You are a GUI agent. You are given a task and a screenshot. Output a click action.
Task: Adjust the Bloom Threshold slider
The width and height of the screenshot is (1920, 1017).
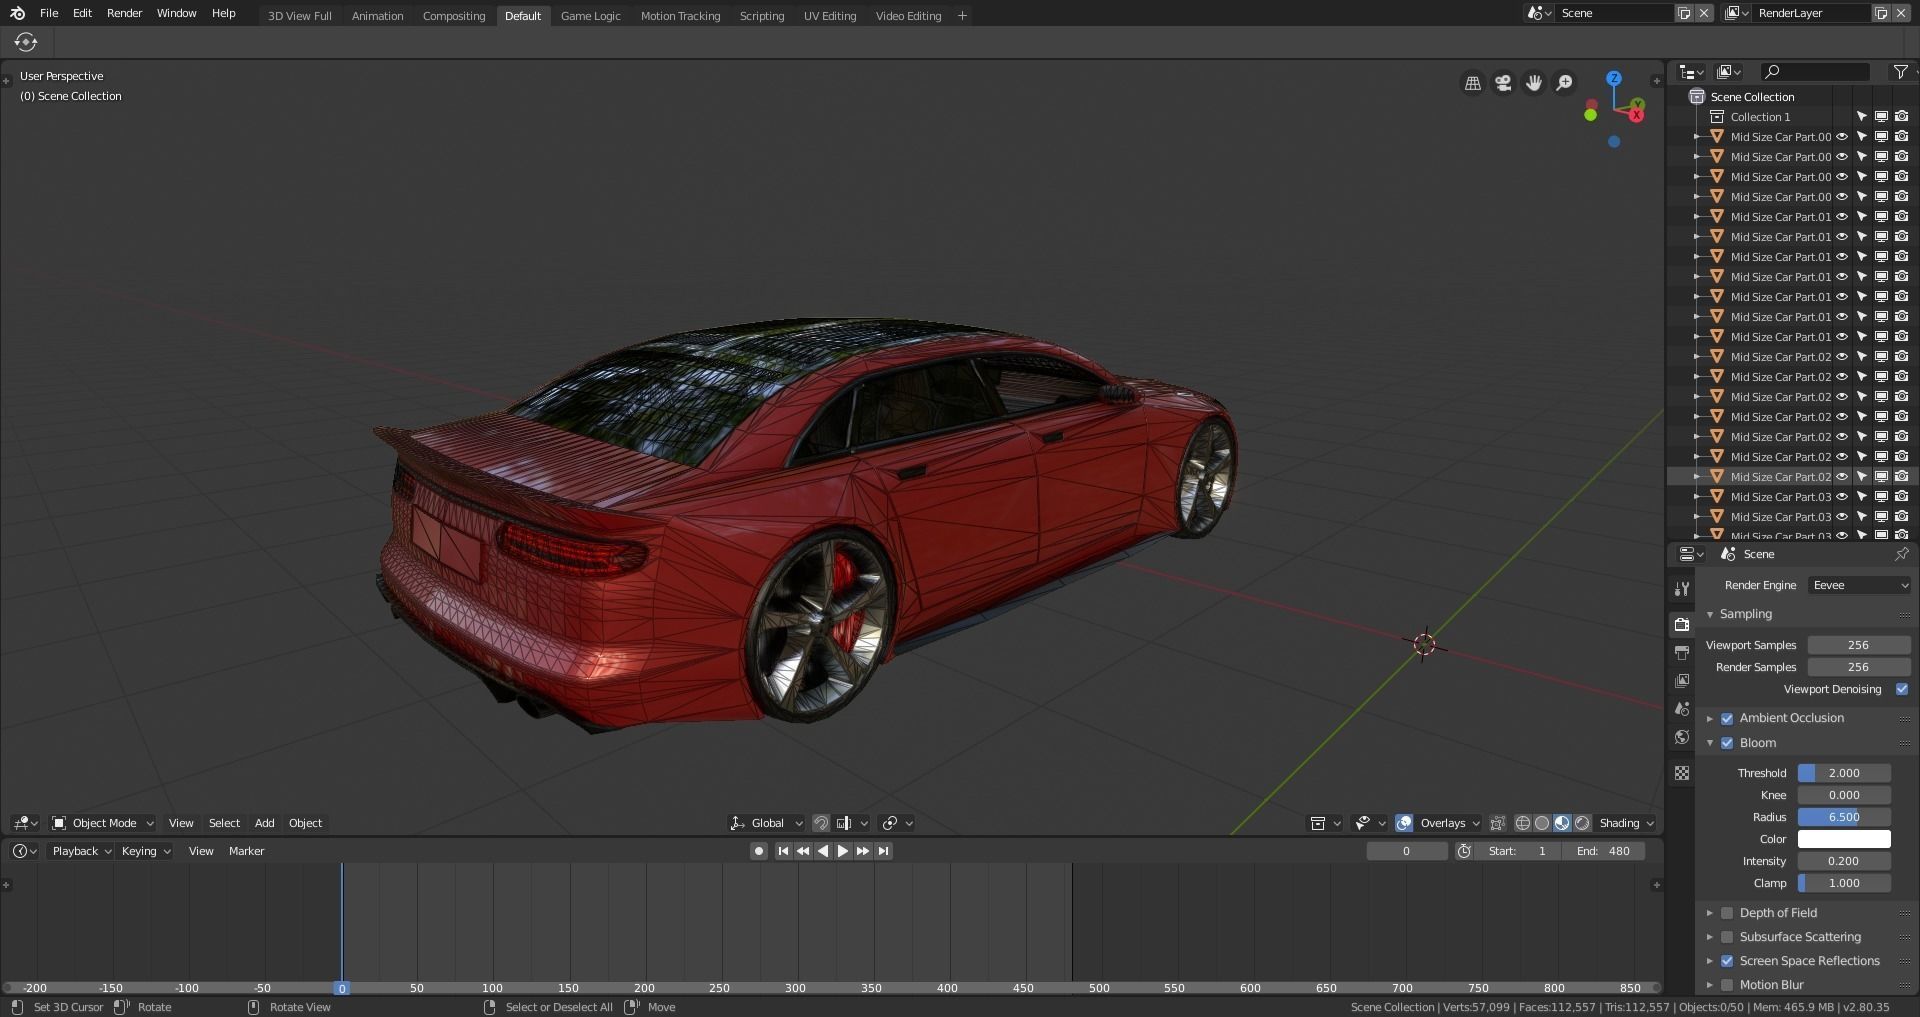(1844, 773)
